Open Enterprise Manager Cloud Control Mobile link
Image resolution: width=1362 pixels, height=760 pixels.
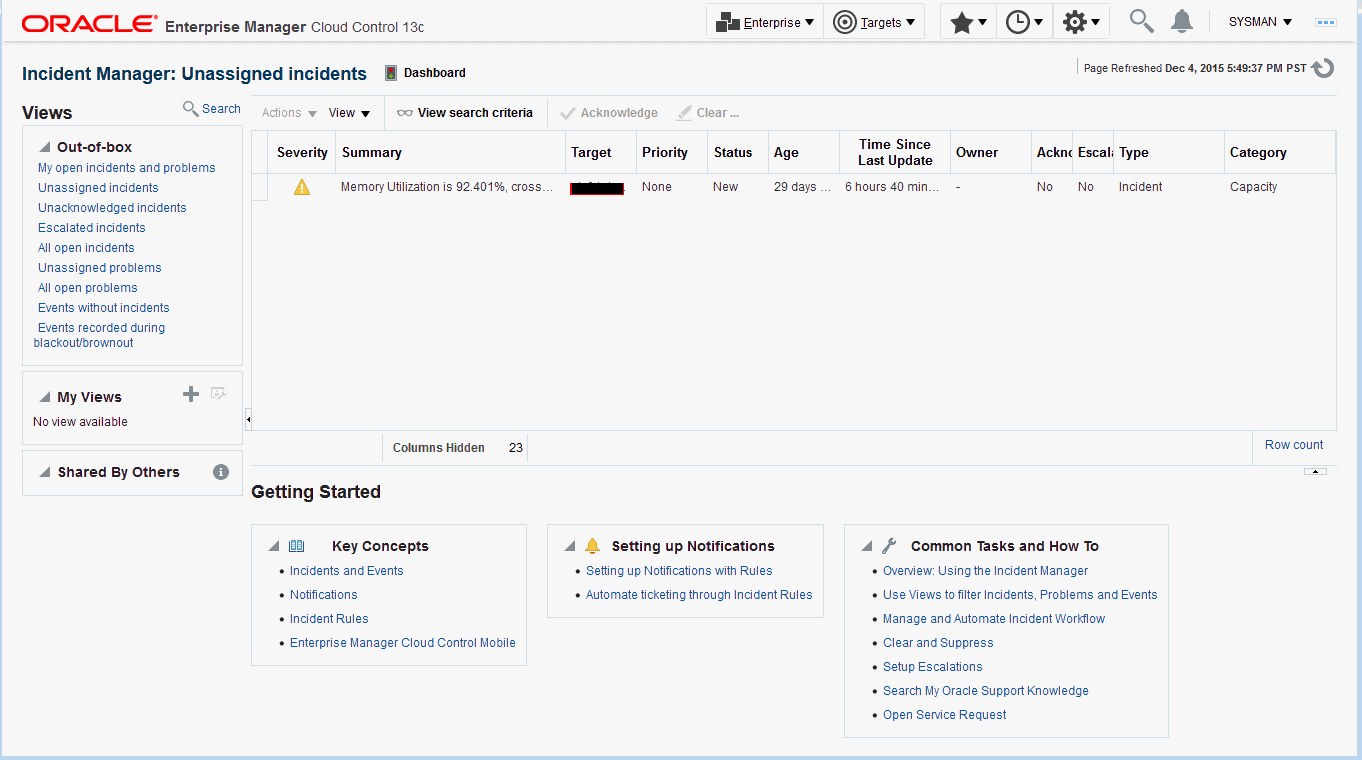pos(403,643)
